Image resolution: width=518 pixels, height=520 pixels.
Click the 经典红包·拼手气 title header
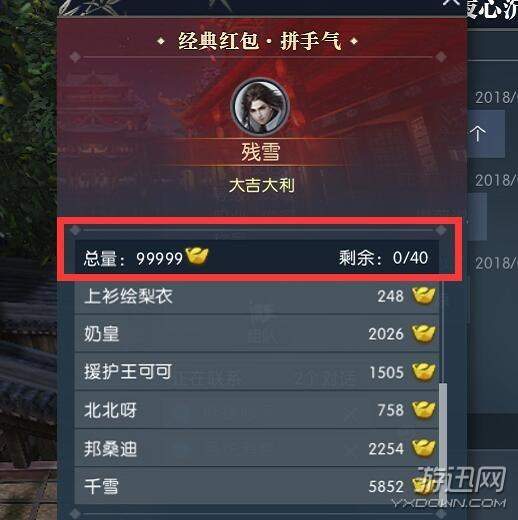tap(259, 41)
